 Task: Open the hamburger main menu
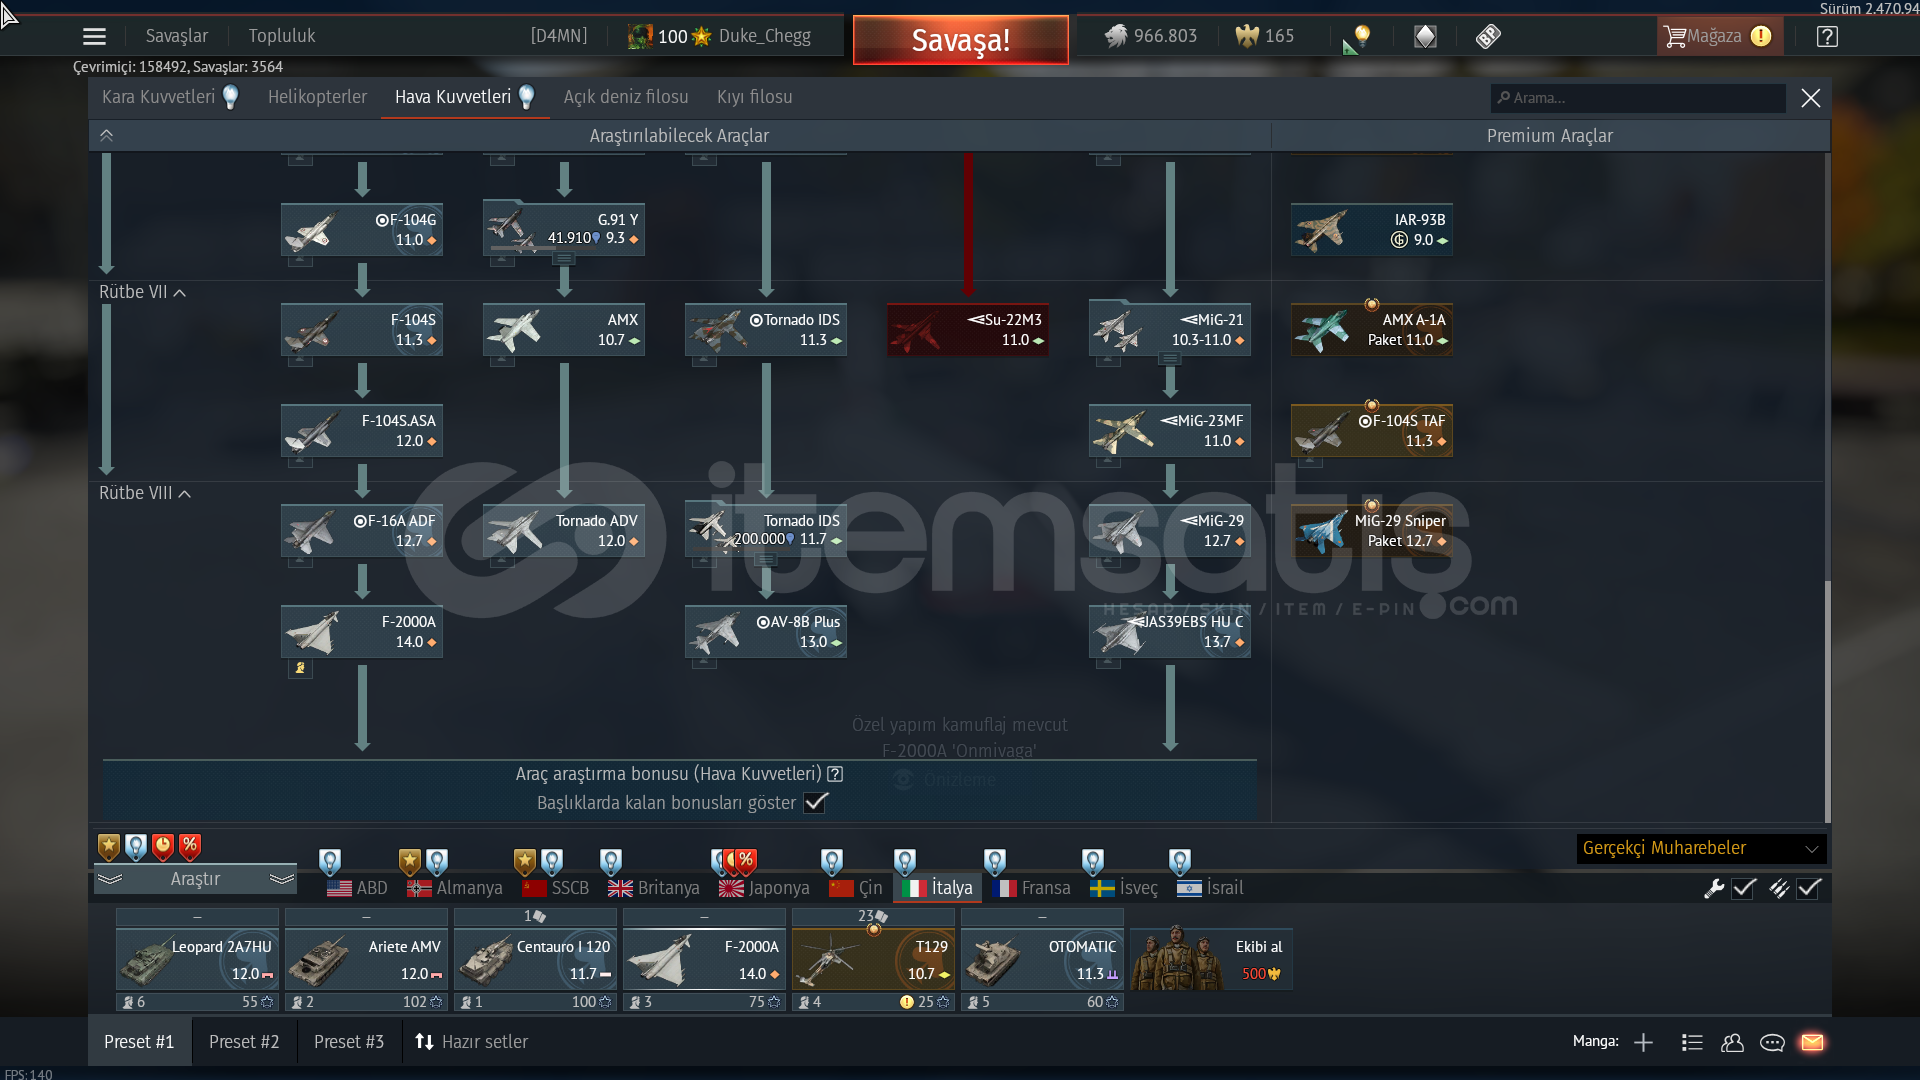[x=94, y=37]
